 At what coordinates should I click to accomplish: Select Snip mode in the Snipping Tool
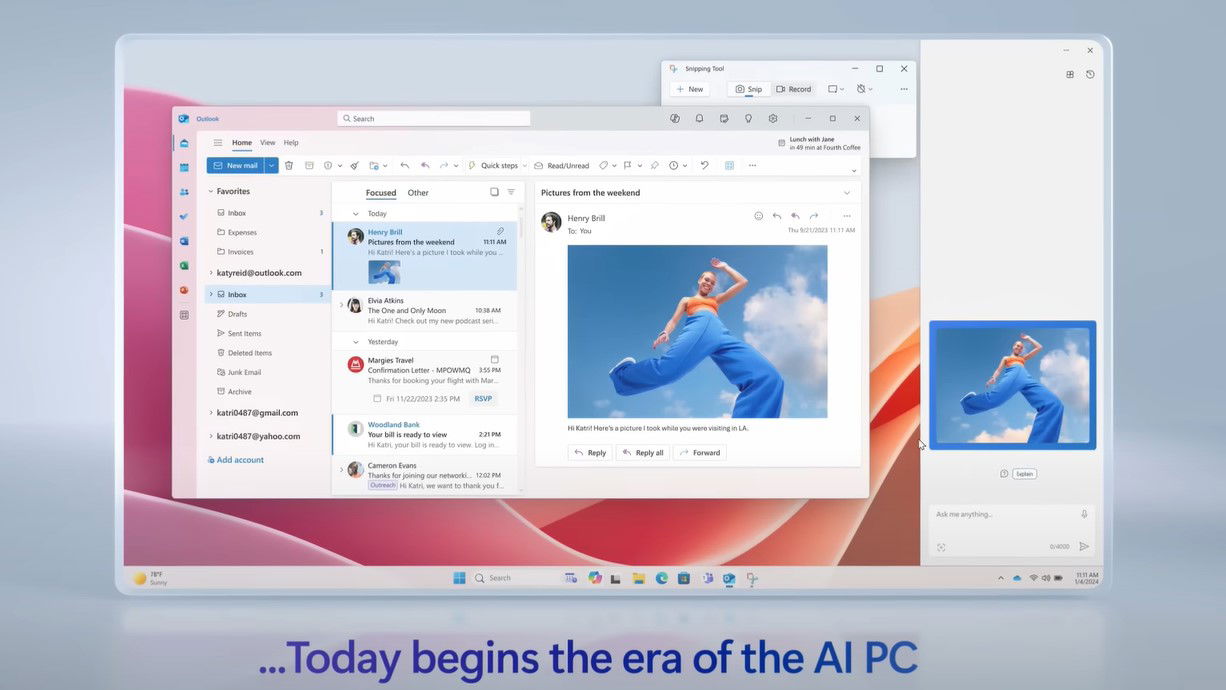click(749, 89)
